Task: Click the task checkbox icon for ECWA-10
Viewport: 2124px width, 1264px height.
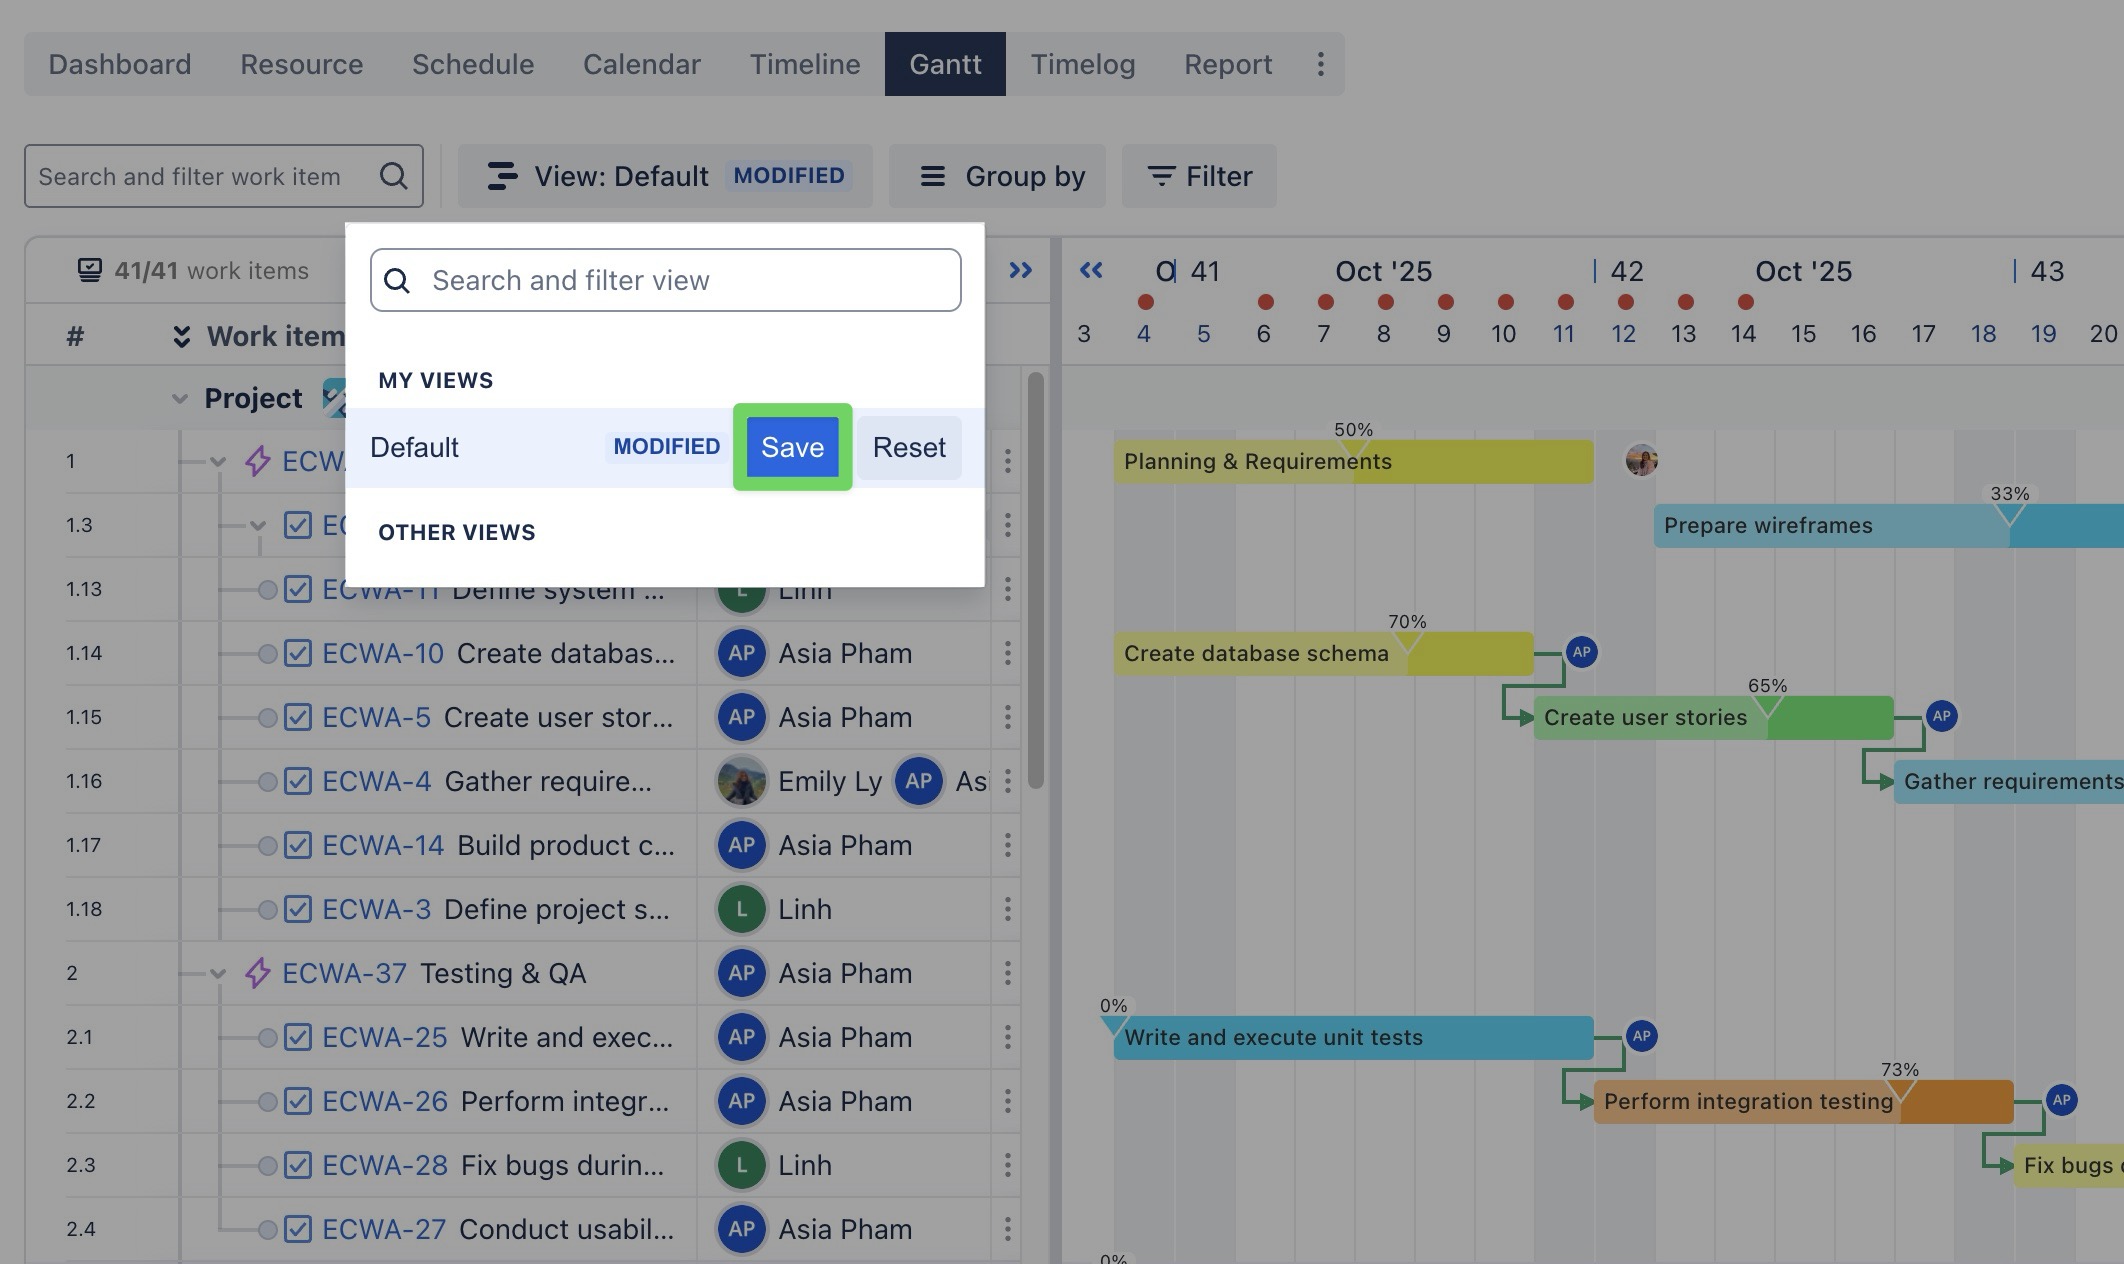Action: pos(297,653)
